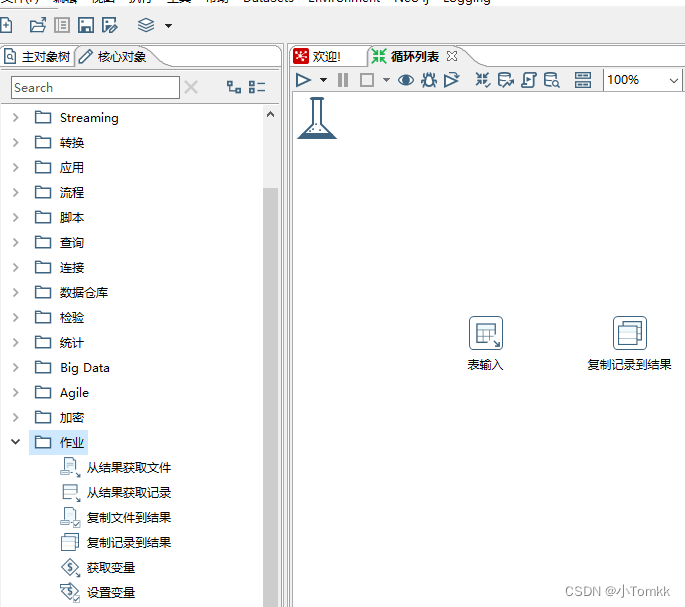The width and height of the screenshot is (685, 607).
Task: Click the new file icon
Action: coord(6,25)
